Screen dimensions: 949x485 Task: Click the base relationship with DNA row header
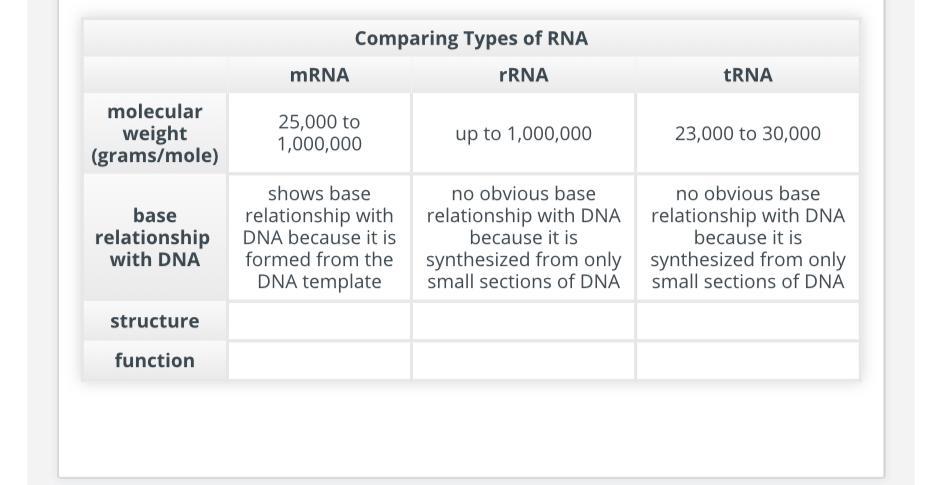155,238
